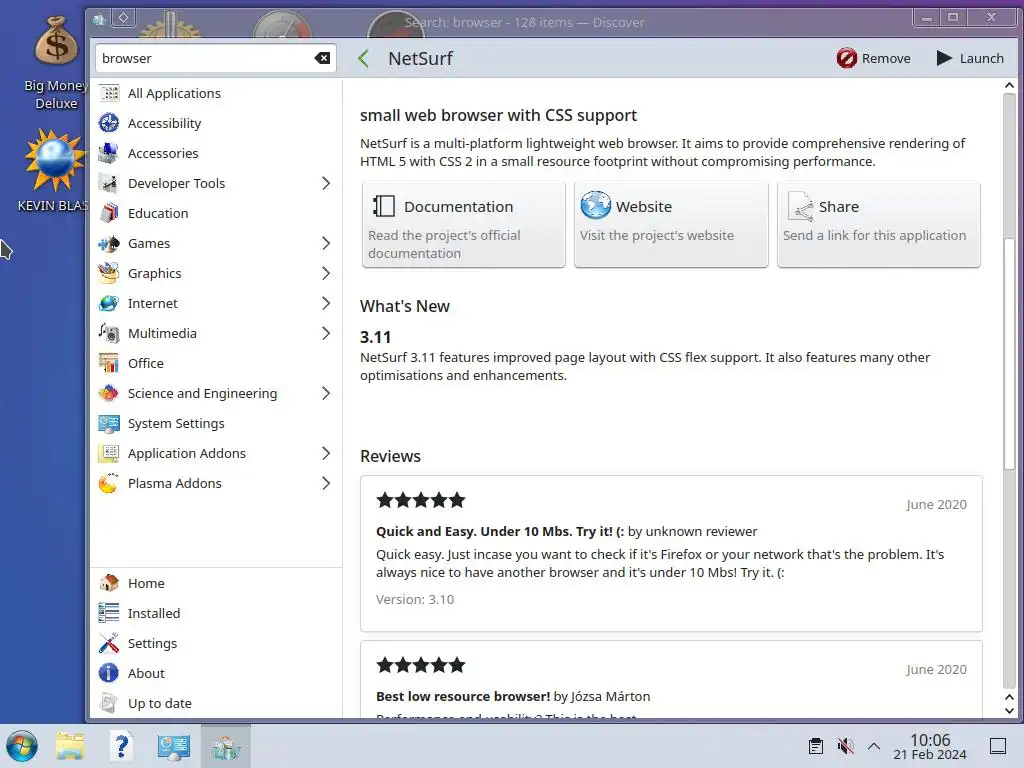Click the show desktop button
Image resolution: width=1024 pixels, height=768 pixels.
[x=998, y=746]
